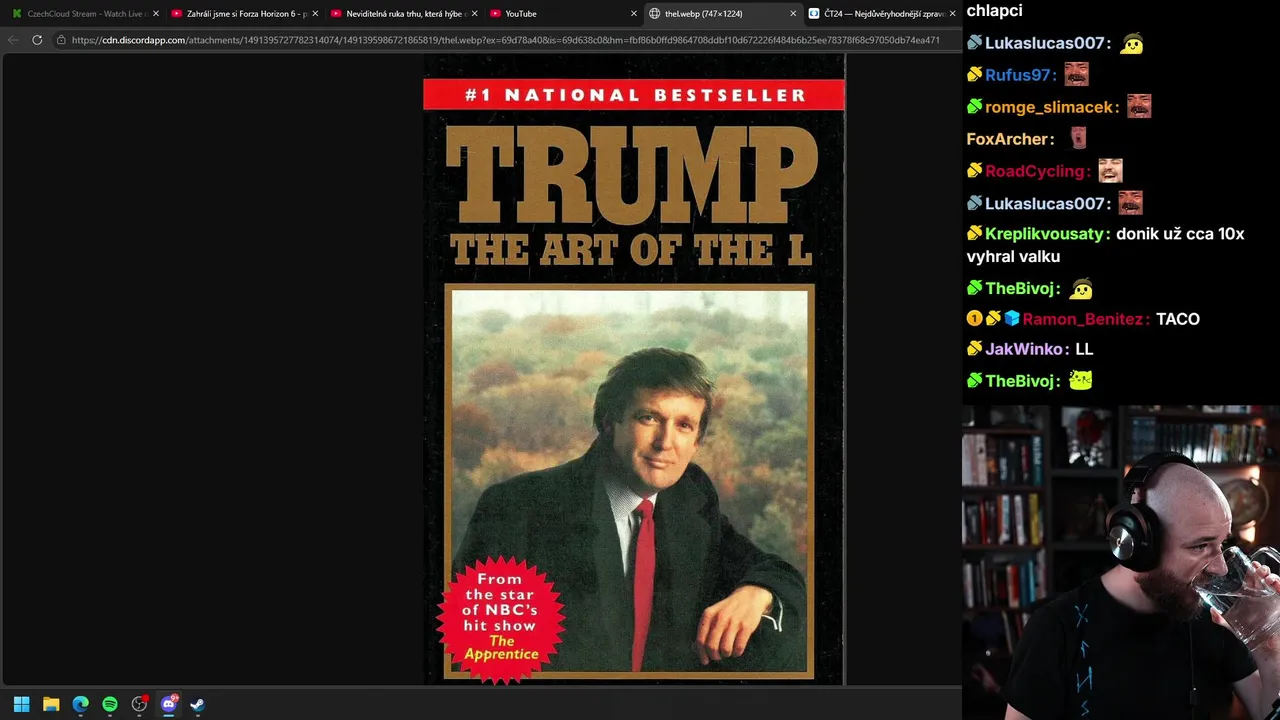Focus the cdn.discordapp.com address bar

click(x=505, y=40)
